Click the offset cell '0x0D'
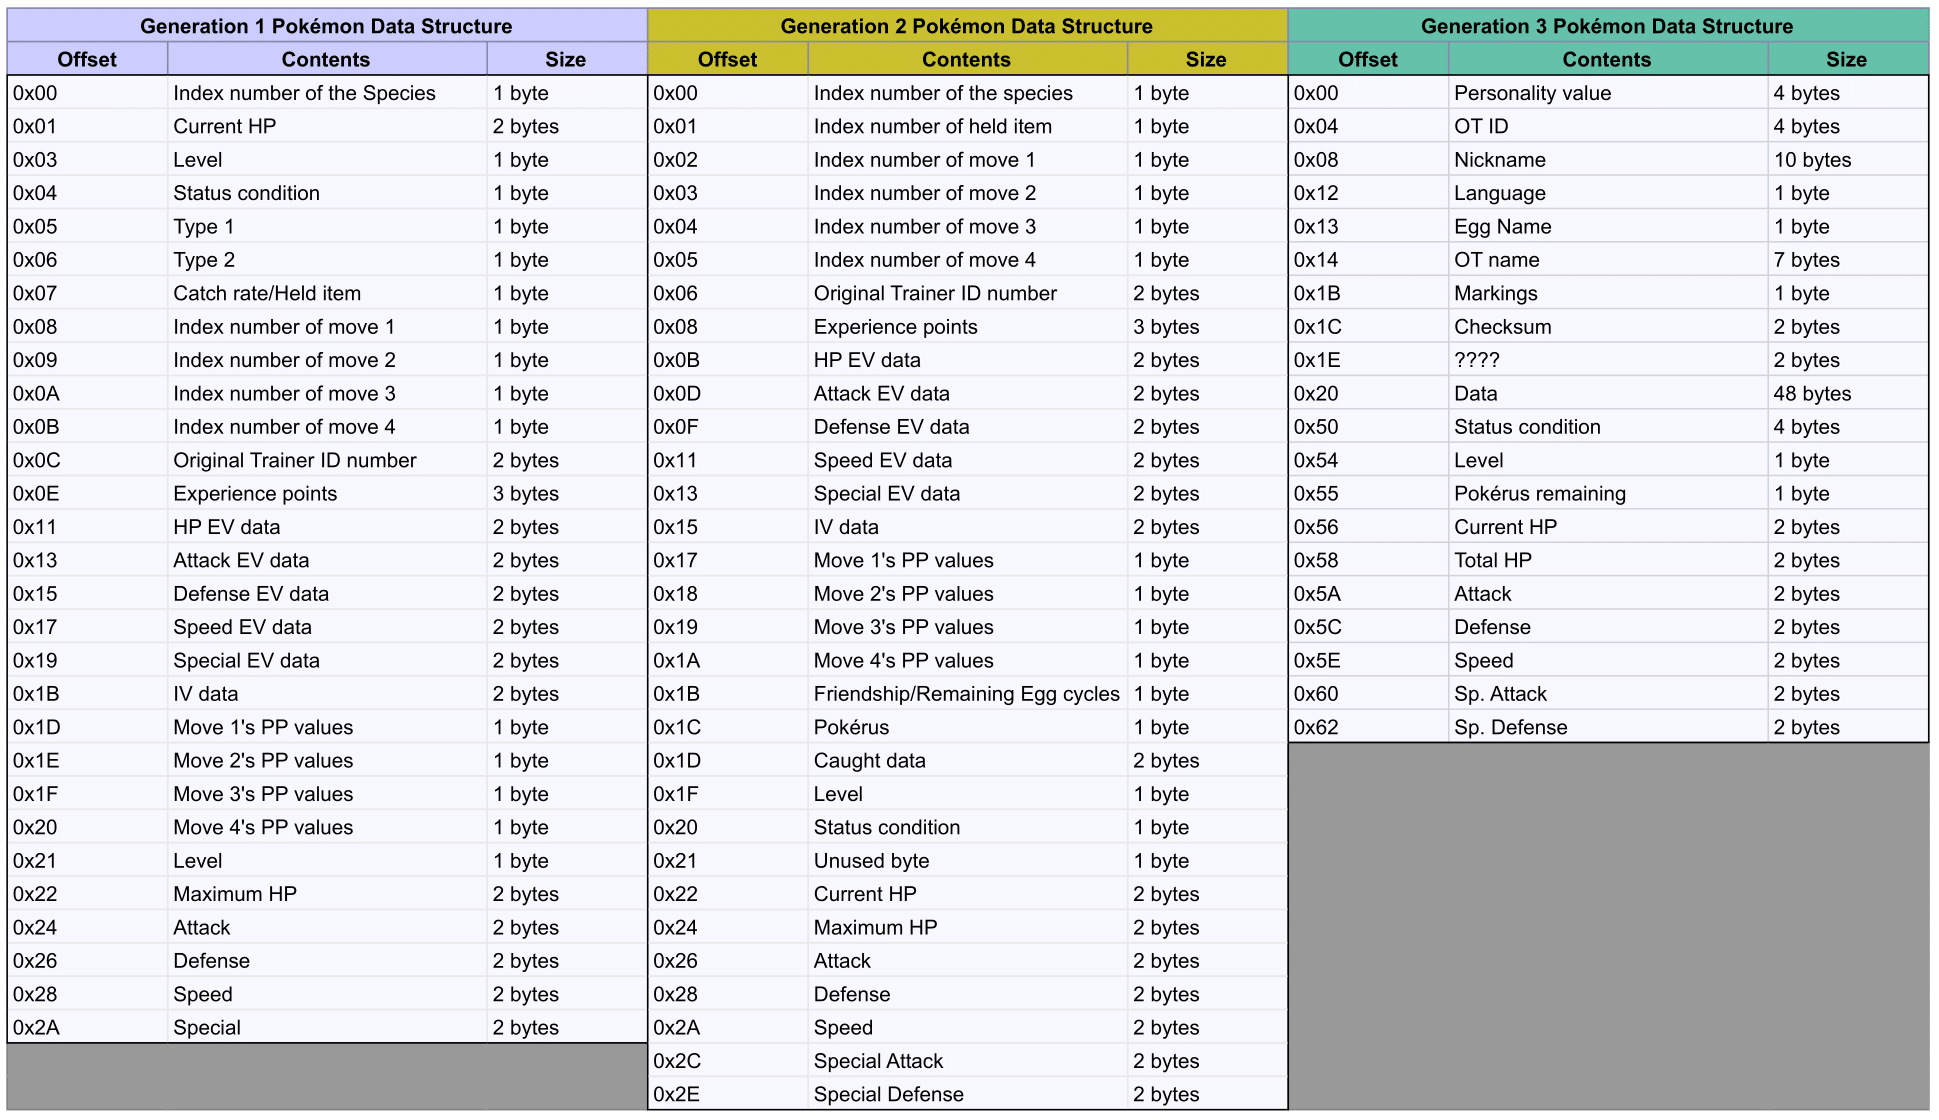The height and width of the screenshot is (1120, 1939). pos(728,393)
